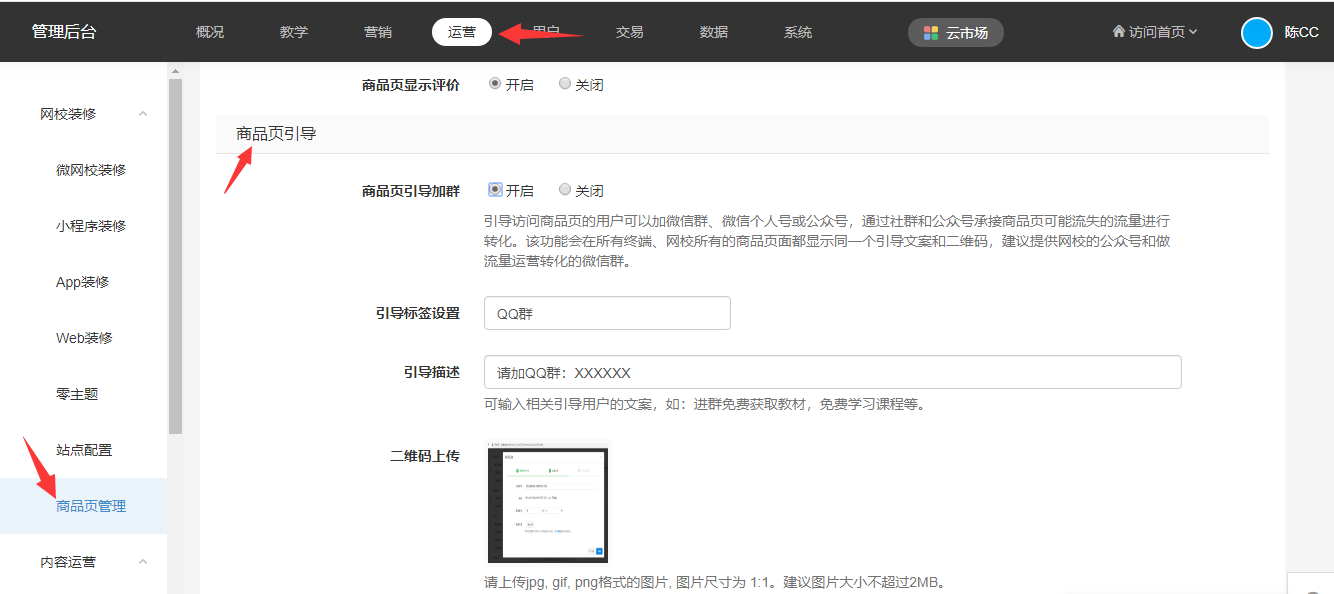Collapse the 网校装修 sidebar section

coord(143,114)
